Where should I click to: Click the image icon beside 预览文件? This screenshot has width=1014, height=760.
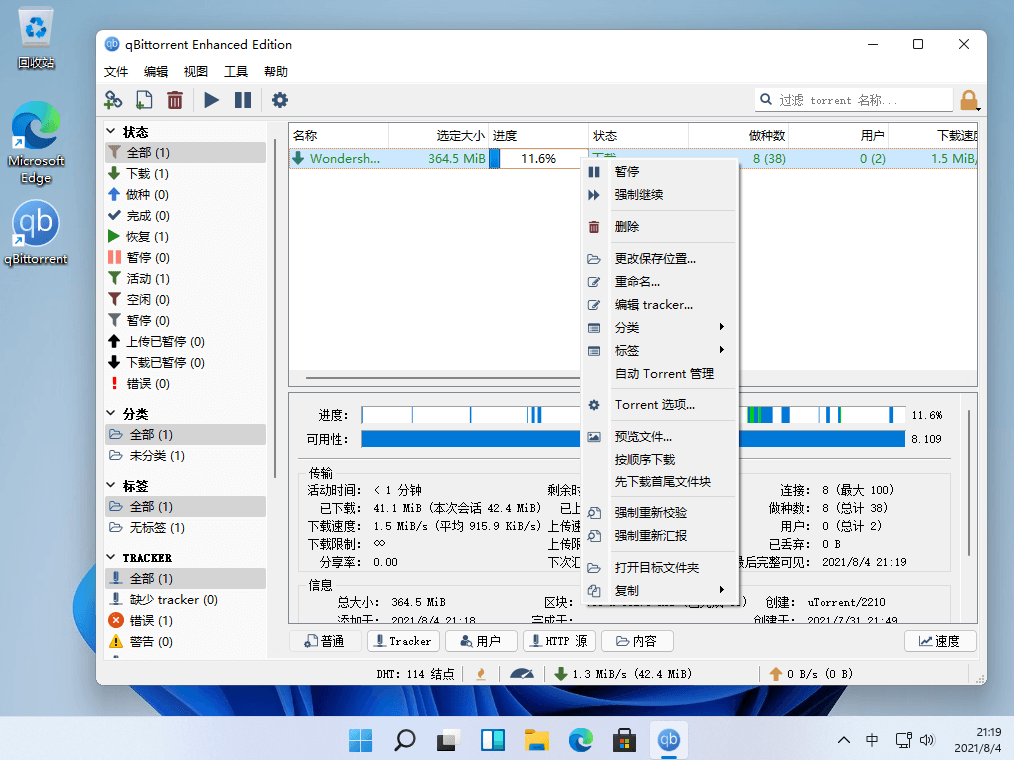pyautogui.click(x=594, y=437)
